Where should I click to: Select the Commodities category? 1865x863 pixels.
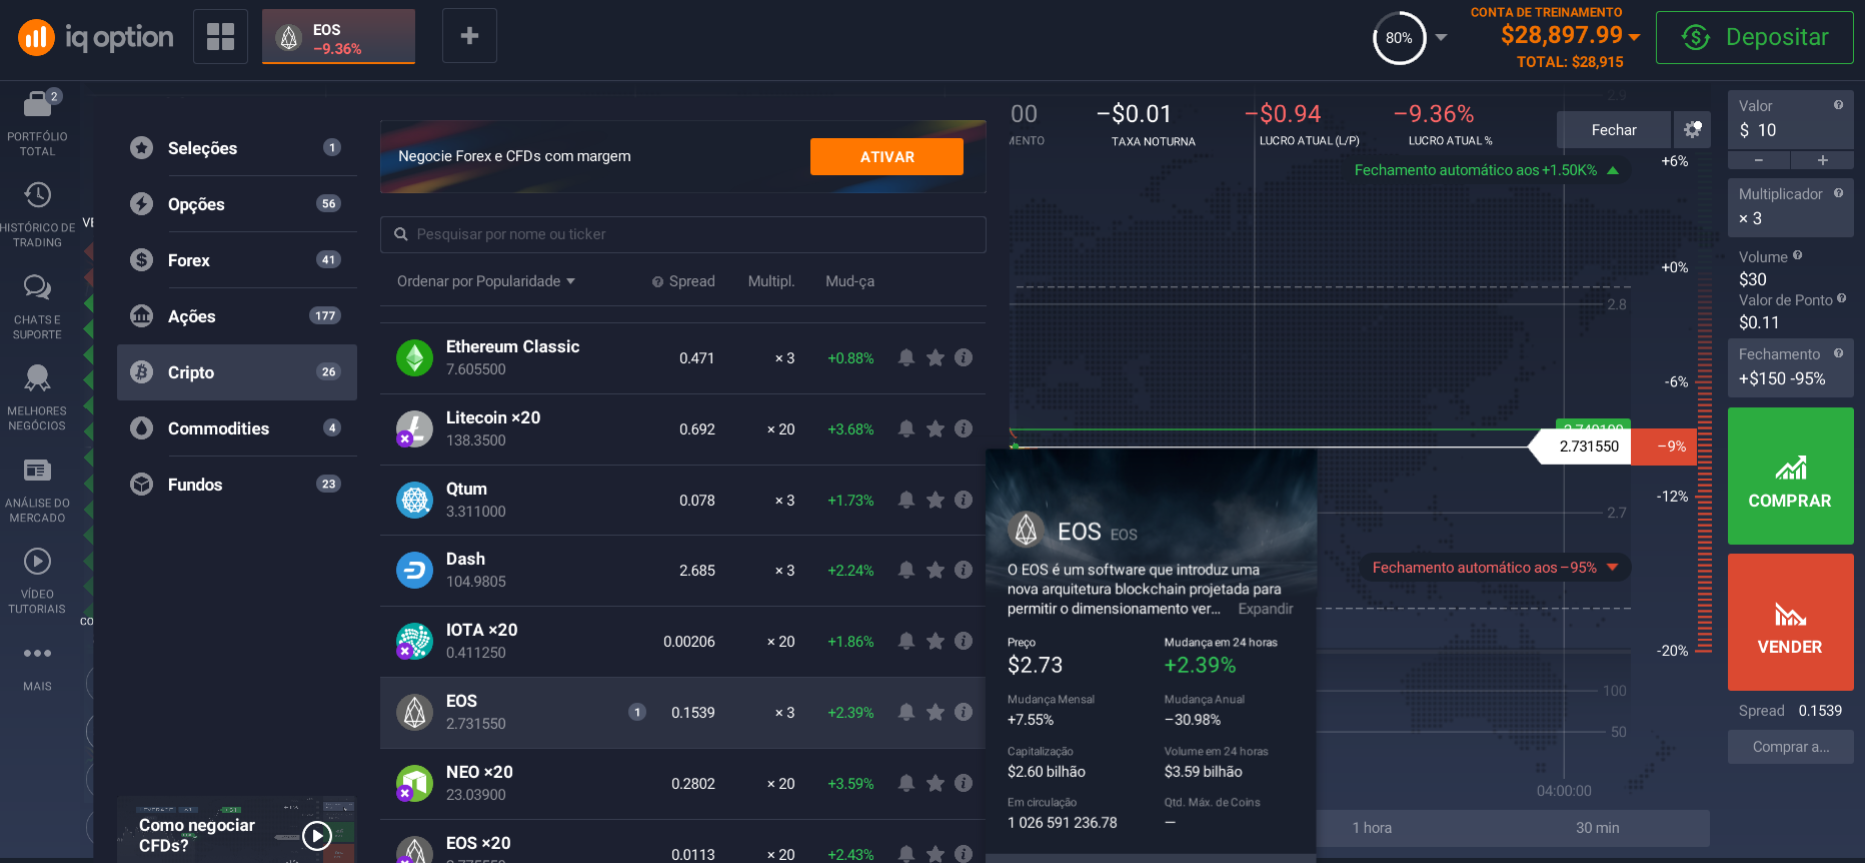[x=237, y=428]
